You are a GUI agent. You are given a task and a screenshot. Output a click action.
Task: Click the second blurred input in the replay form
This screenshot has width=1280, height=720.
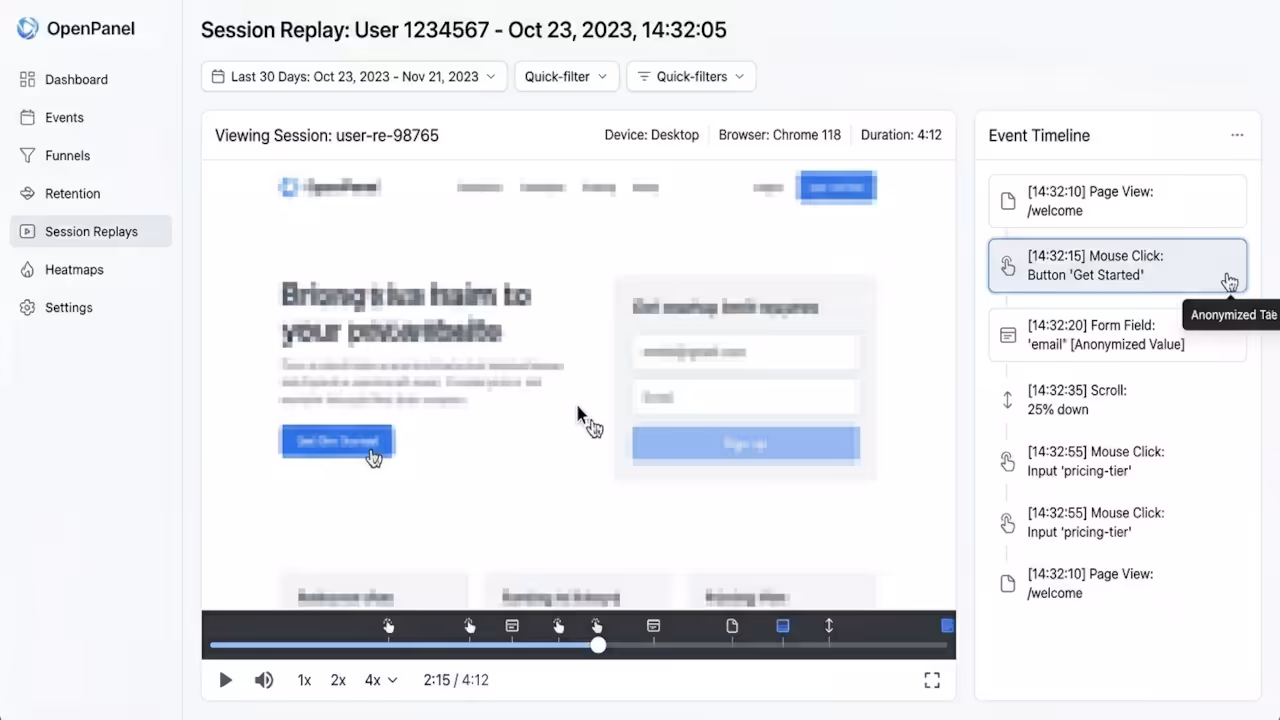click(x=746, y=397)
